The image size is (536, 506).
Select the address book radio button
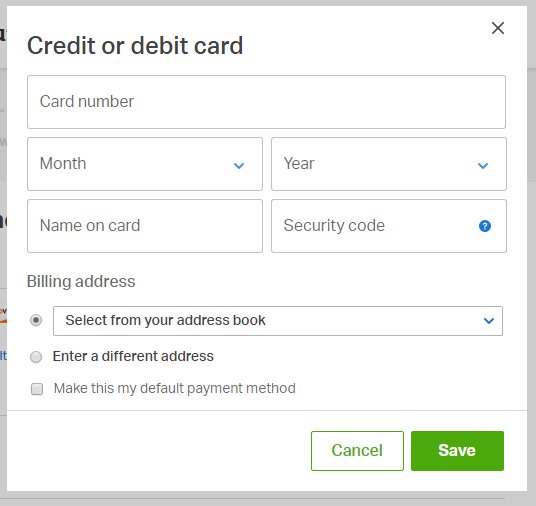(x=36, y=320)
